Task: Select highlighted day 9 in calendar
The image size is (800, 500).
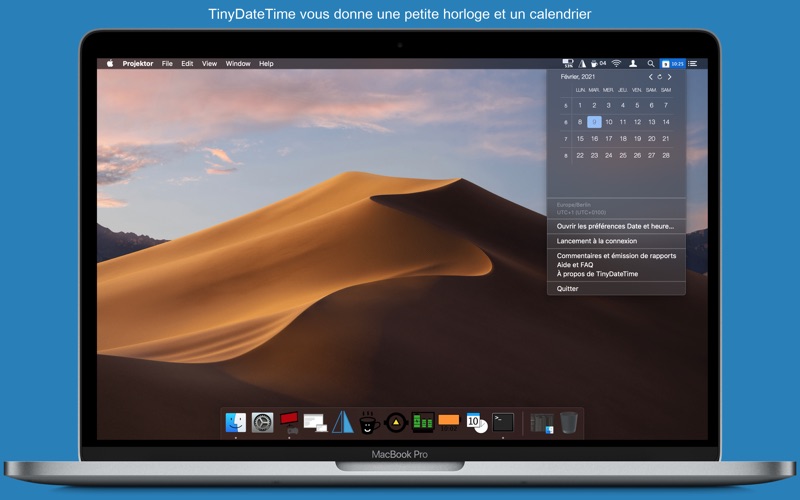Action: [594, 122]
